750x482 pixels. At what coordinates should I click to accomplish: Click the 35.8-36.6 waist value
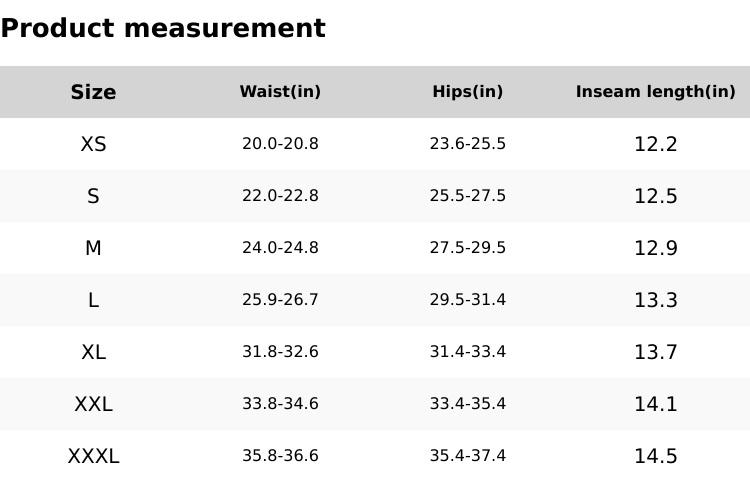[x=280, y=456]
